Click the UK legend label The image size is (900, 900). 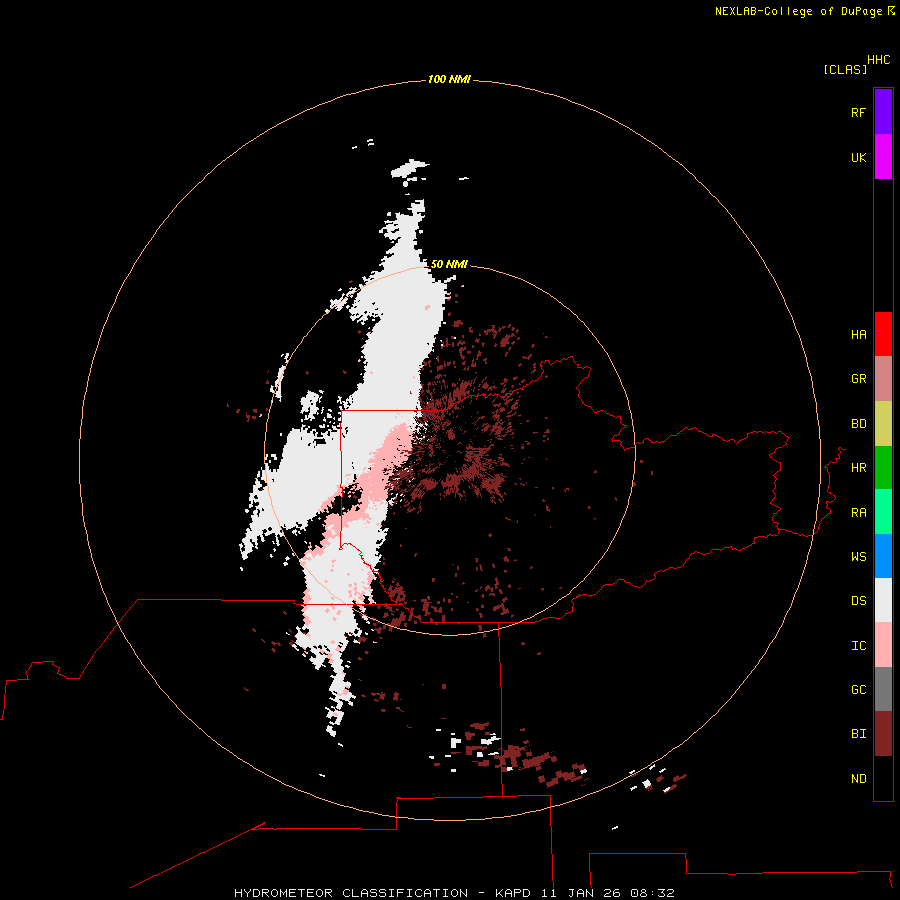click(858, 158)
